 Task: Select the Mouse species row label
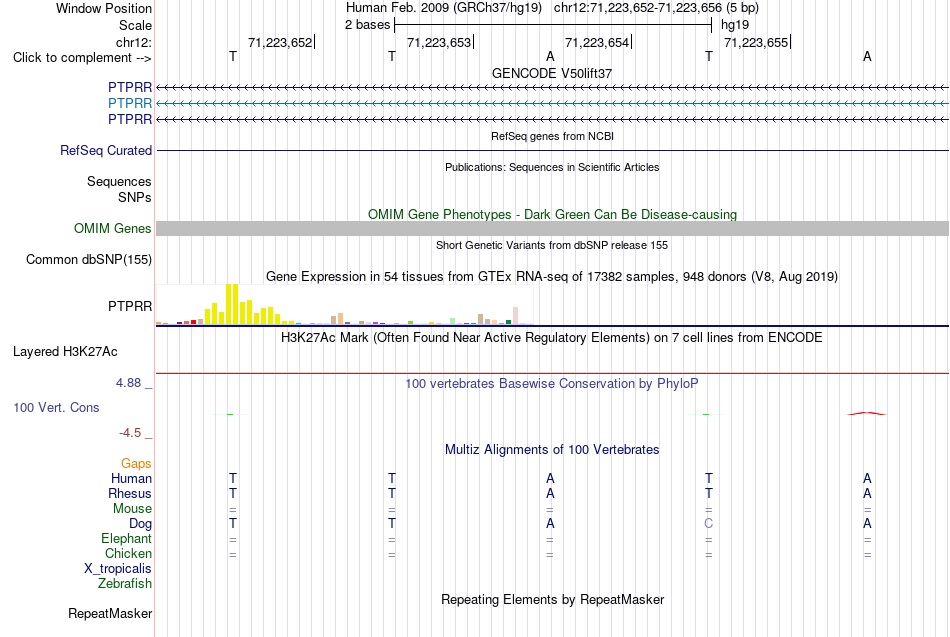(x=132, y=509)
